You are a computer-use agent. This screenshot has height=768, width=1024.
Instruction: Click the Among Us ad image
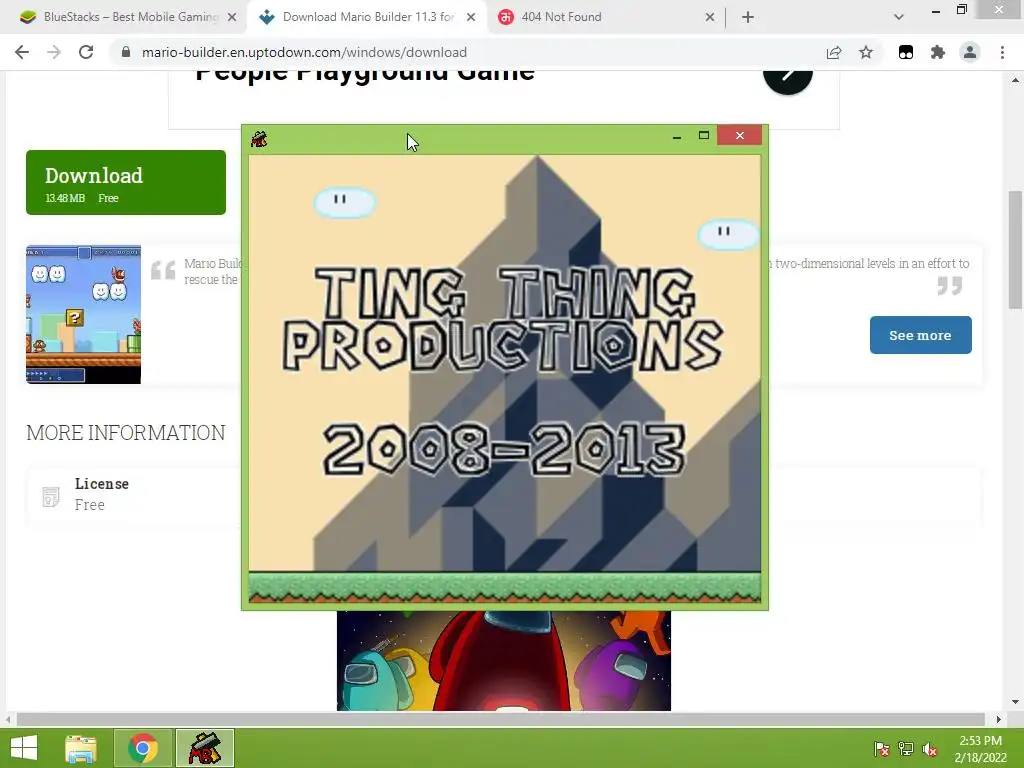click(504, 660)
